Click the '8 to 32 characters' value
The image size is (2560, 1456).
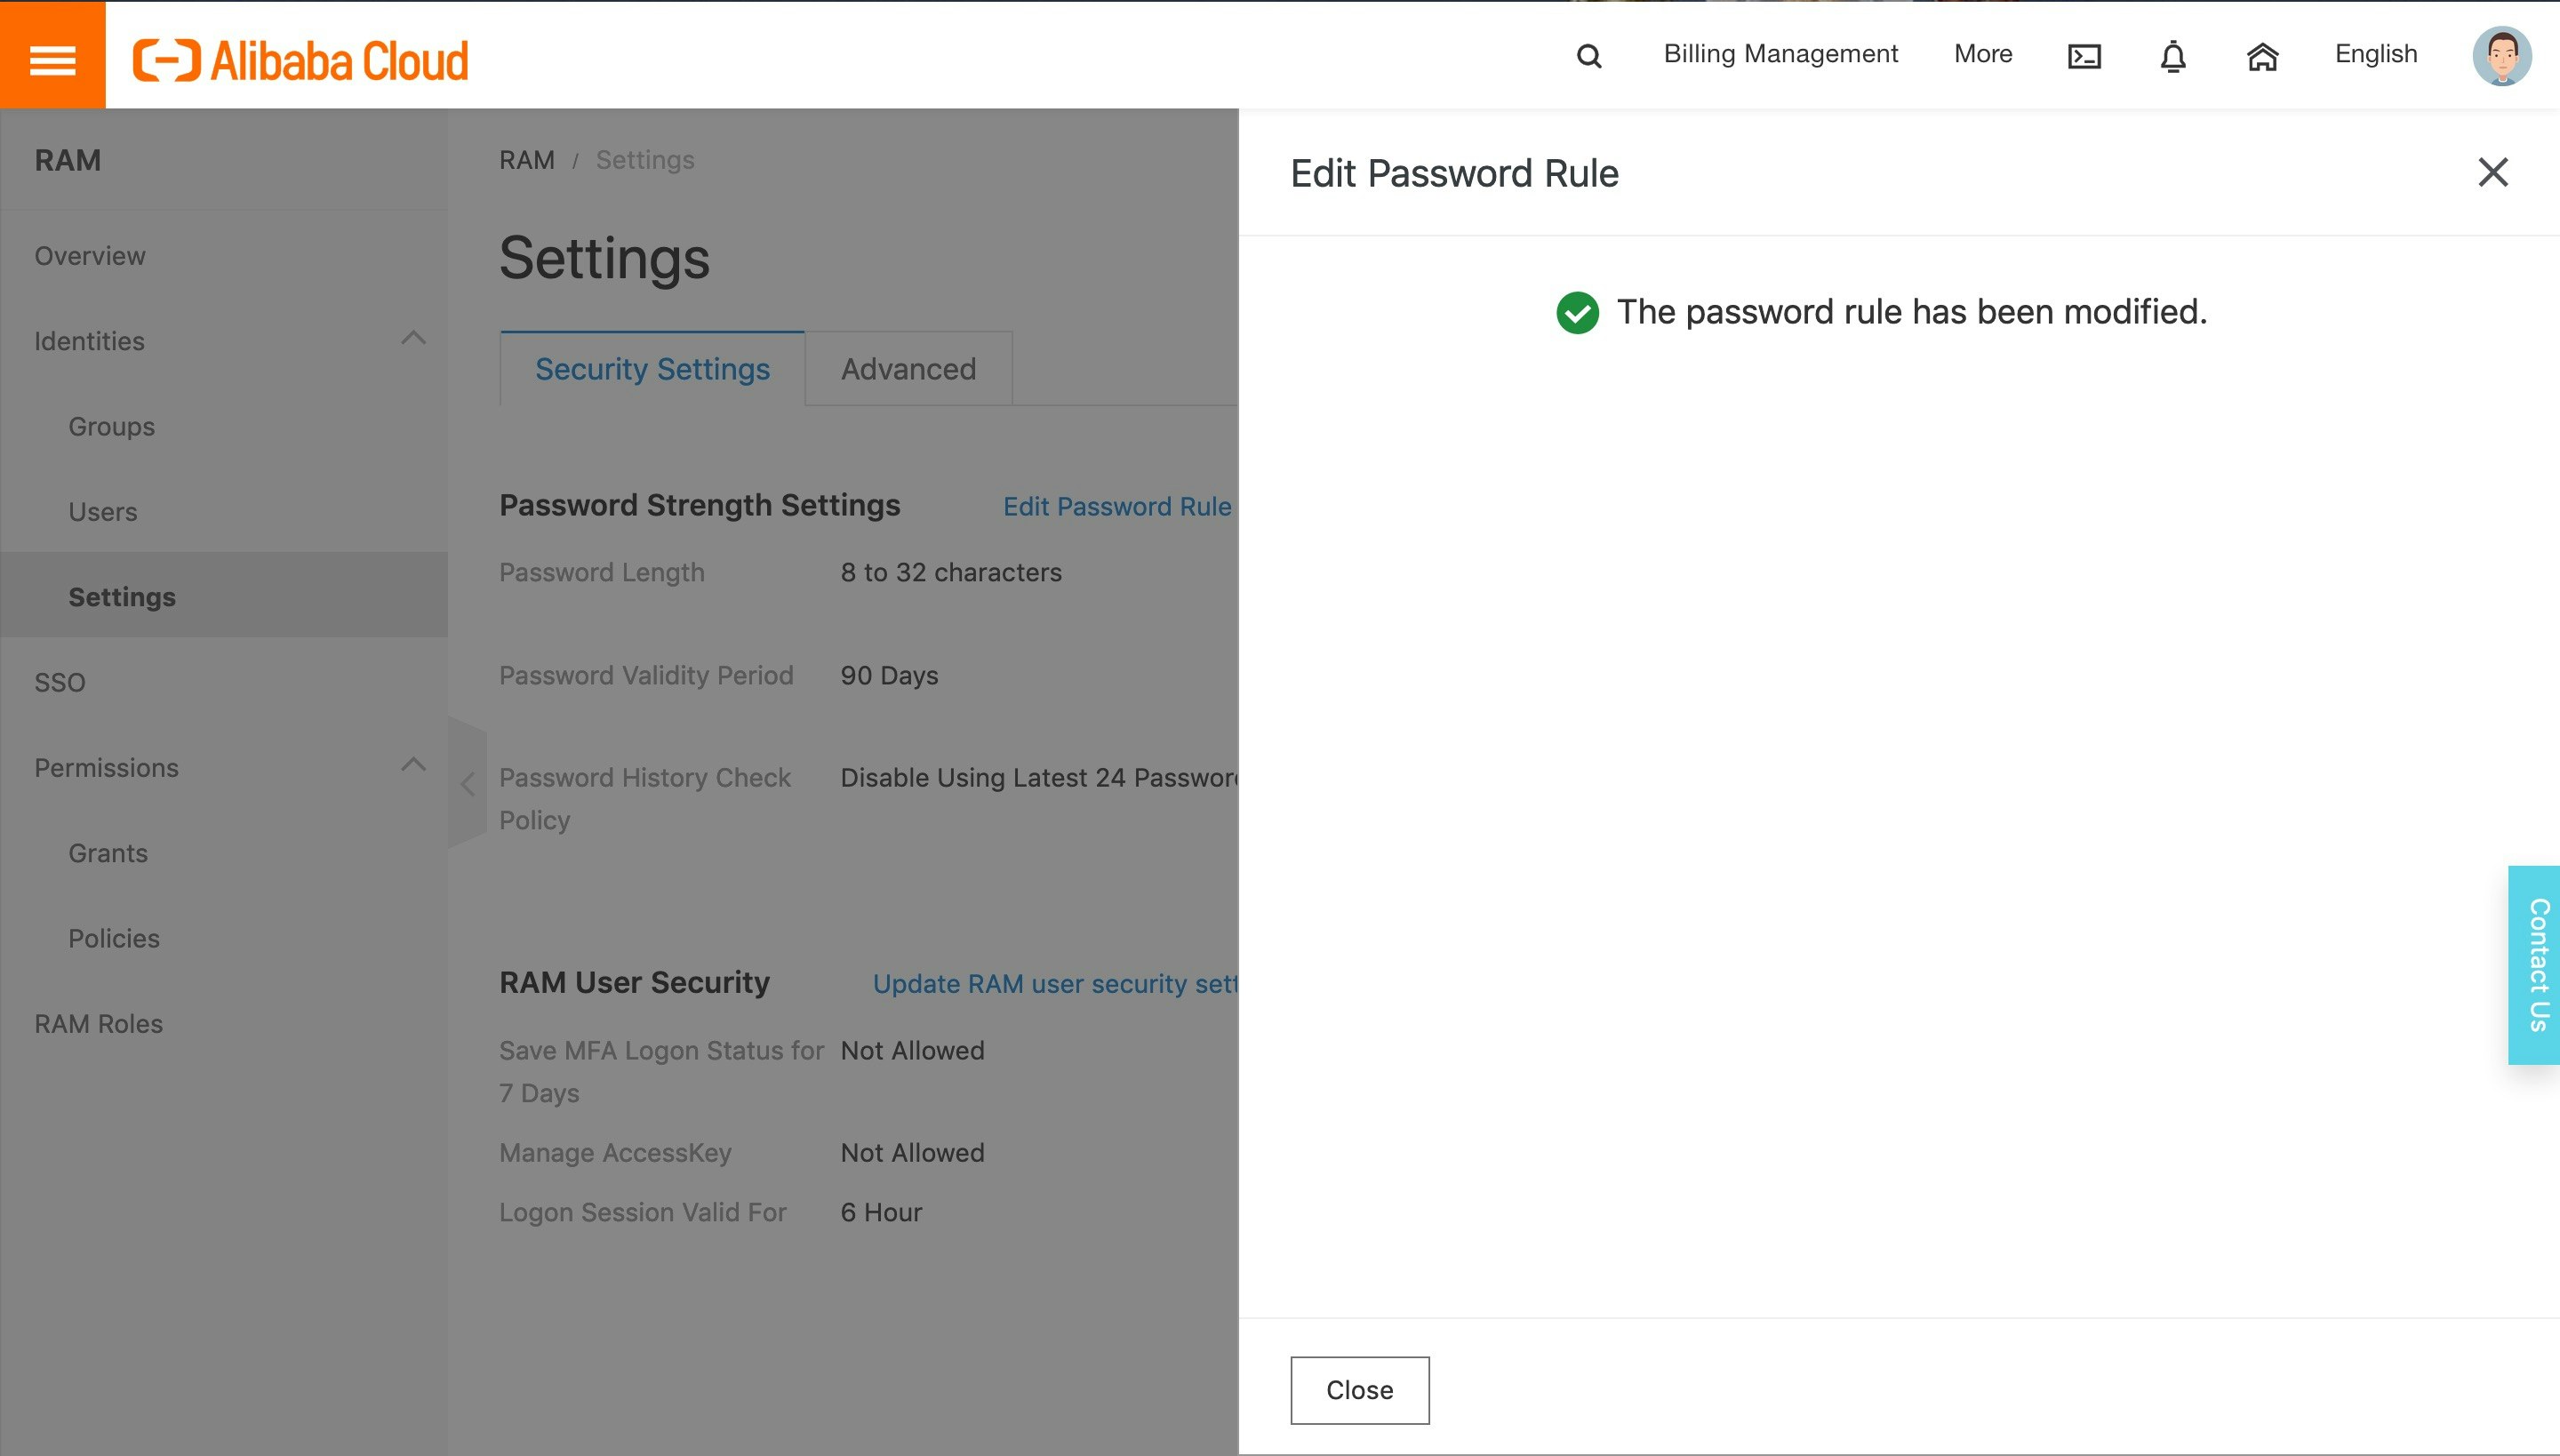(951, 572)
